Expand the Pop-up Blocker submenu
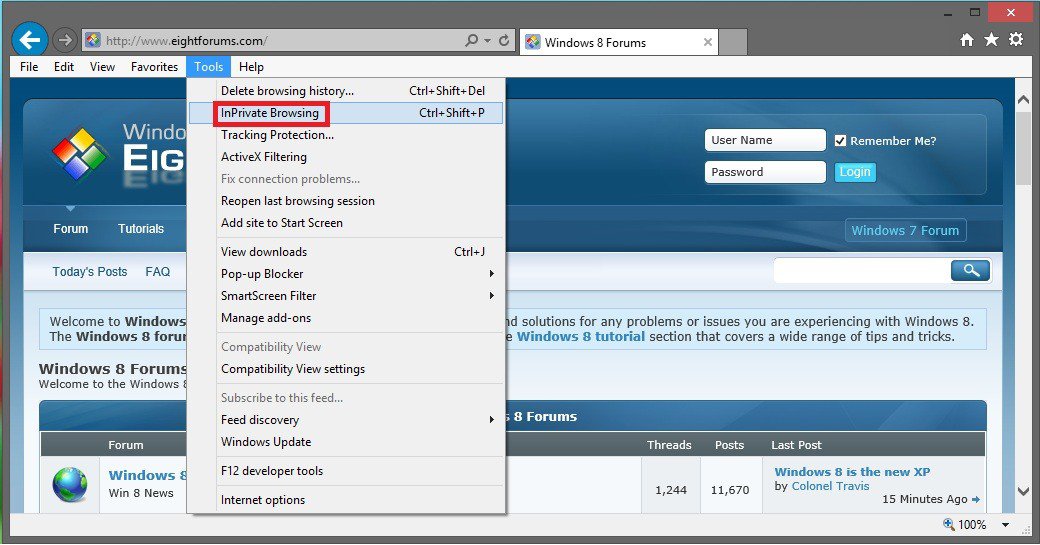 click(491, 274)
